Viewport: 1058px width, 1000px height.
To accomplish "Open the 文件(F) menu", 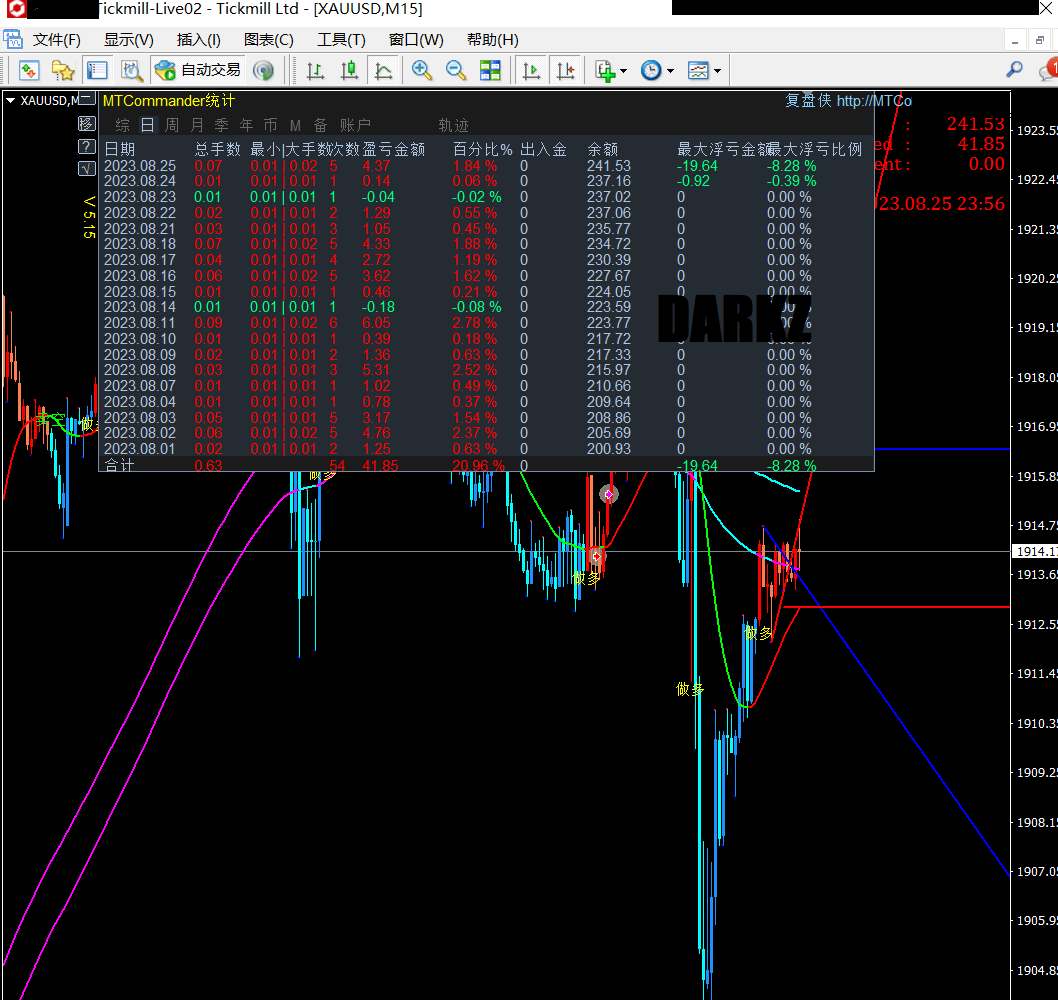I will point(57,40).
